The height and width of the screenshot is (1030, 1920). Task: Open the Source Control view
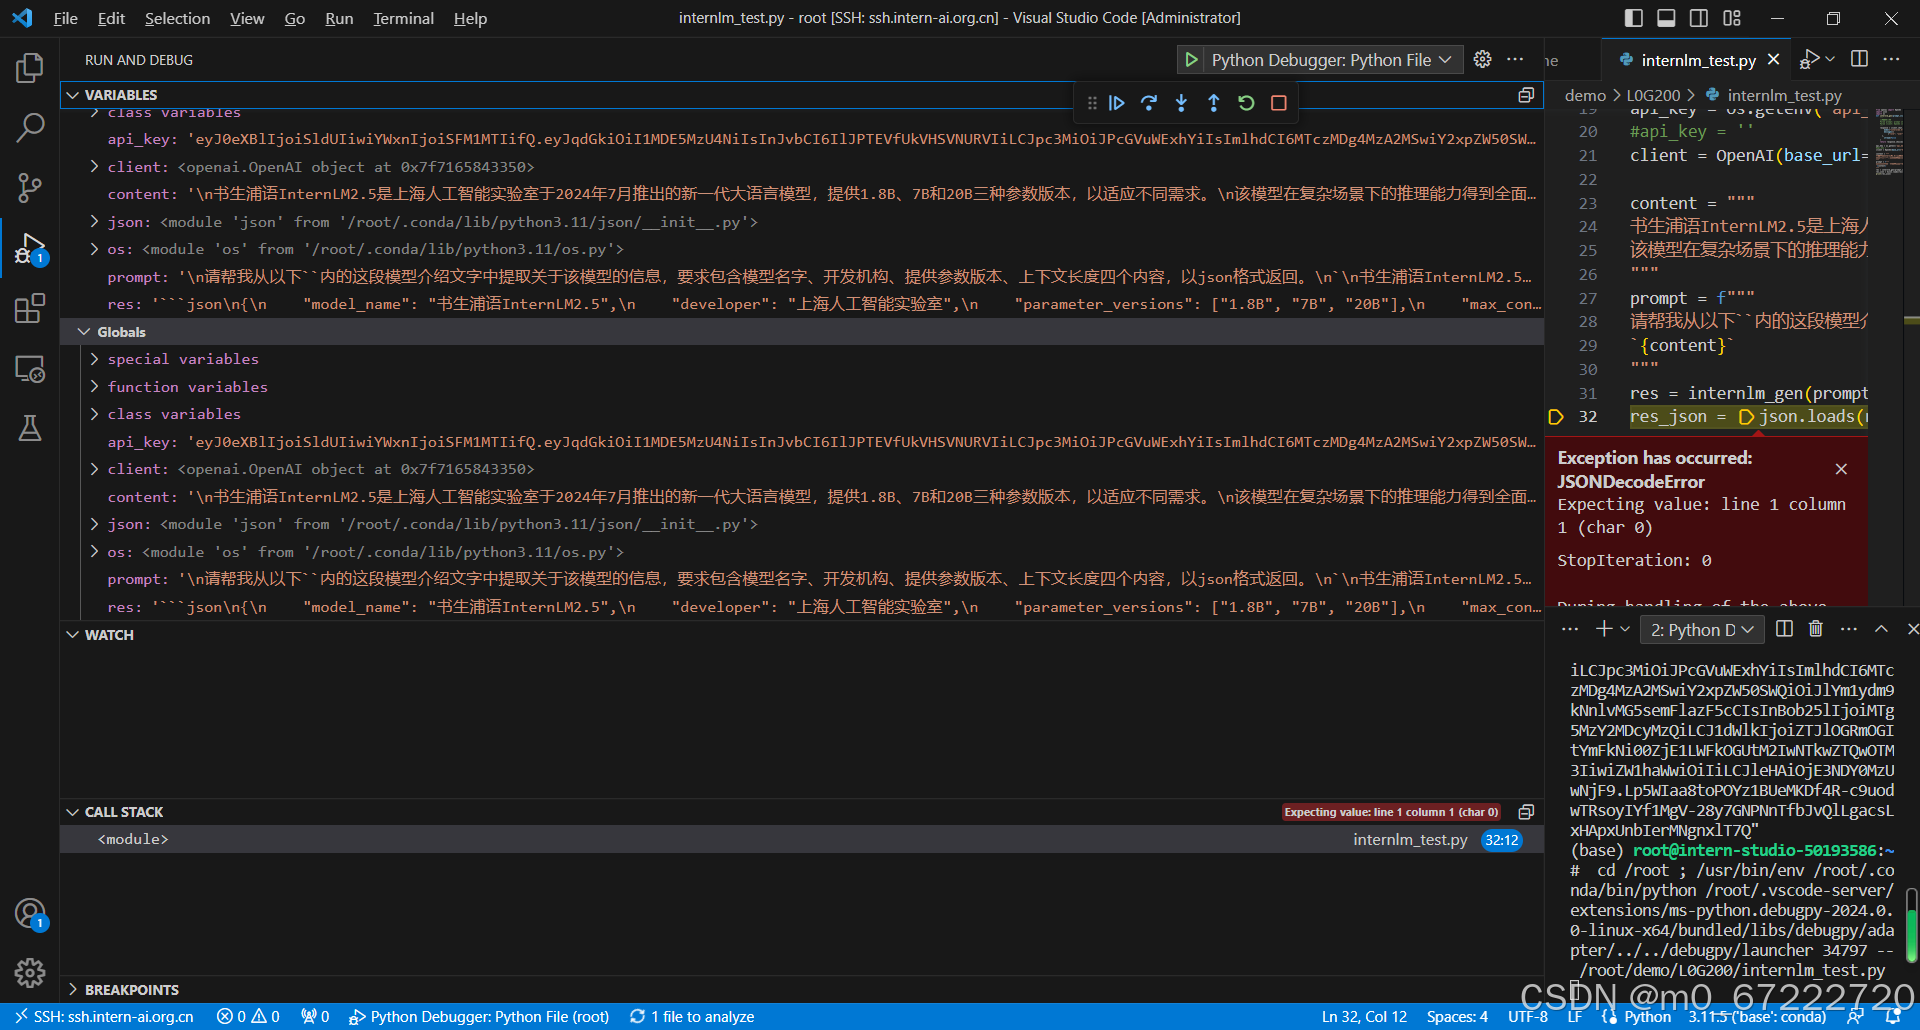30,187
